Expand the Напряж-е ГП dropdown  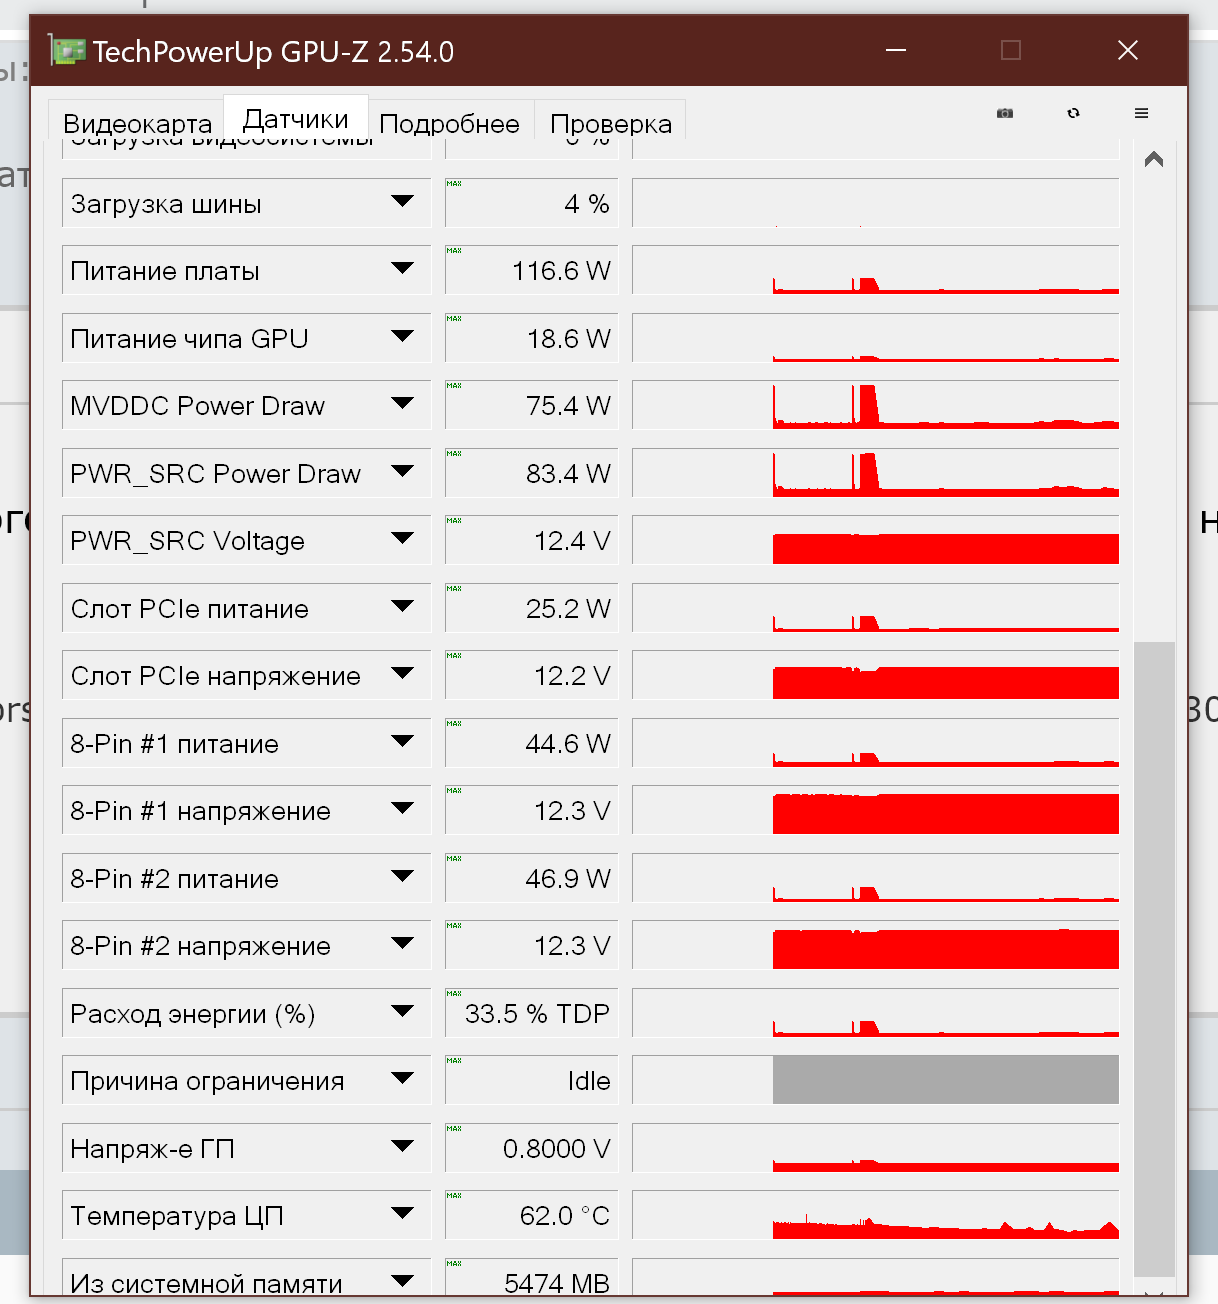403,1147
